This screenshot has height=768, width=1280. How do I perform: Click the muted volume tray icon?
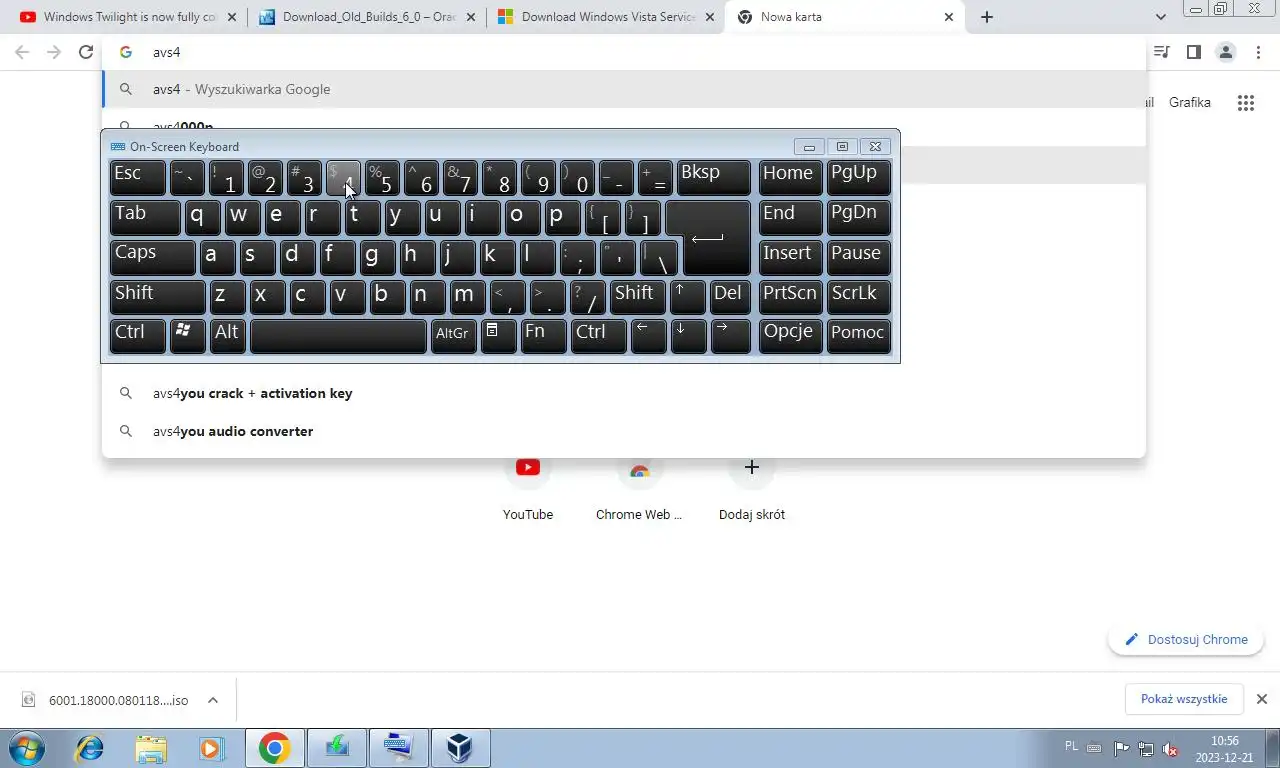click(1170, 748)
